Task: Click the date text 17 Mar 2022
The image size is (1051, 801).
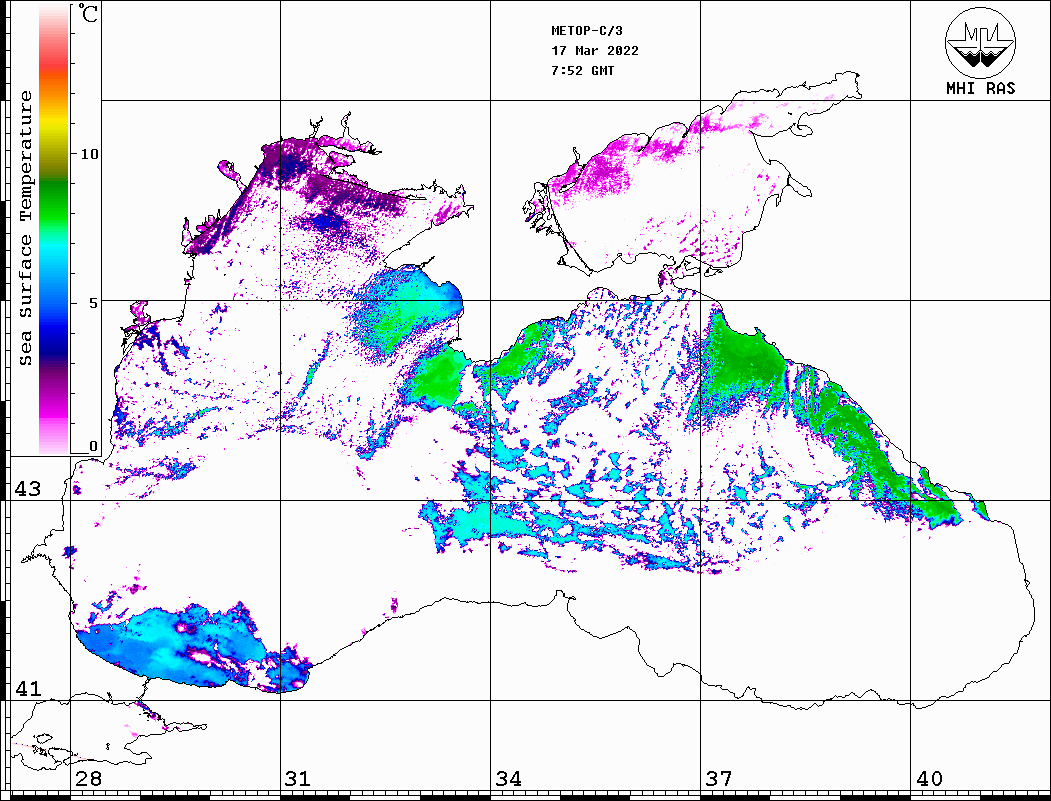Action: coord(595,51)
